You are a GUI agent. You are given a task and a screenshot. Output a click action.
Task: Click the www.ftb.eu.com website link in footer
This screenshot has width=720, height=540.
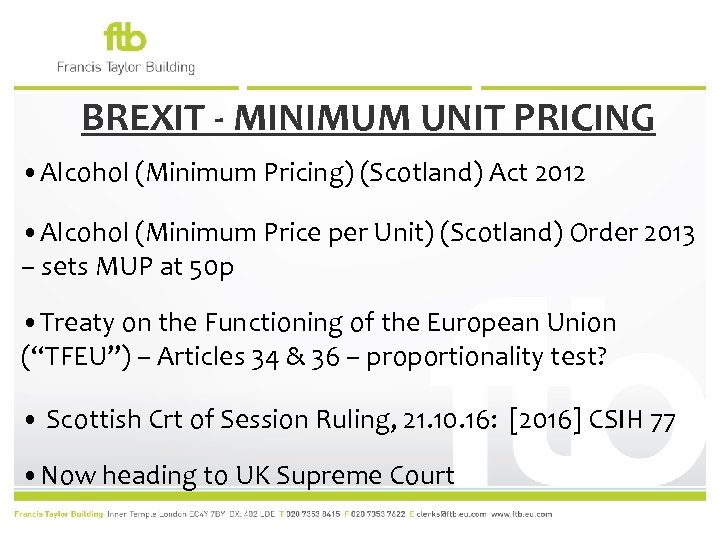click(522, 514)
